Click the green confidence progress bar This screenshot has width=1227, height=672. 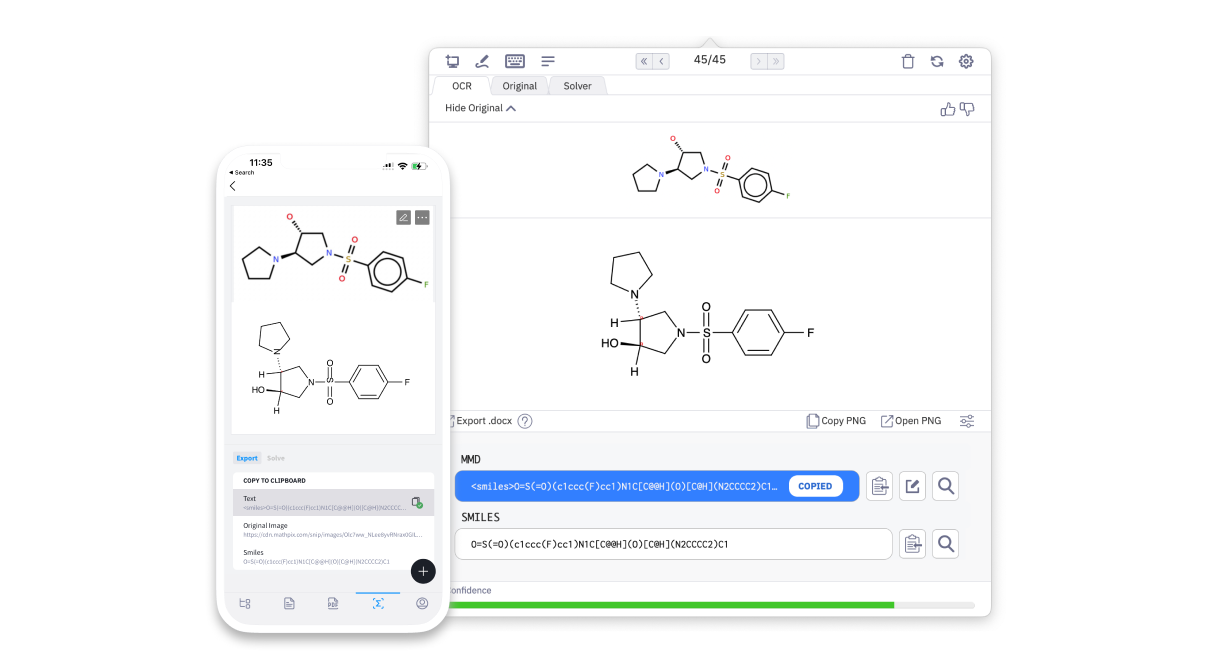point(672,605)
